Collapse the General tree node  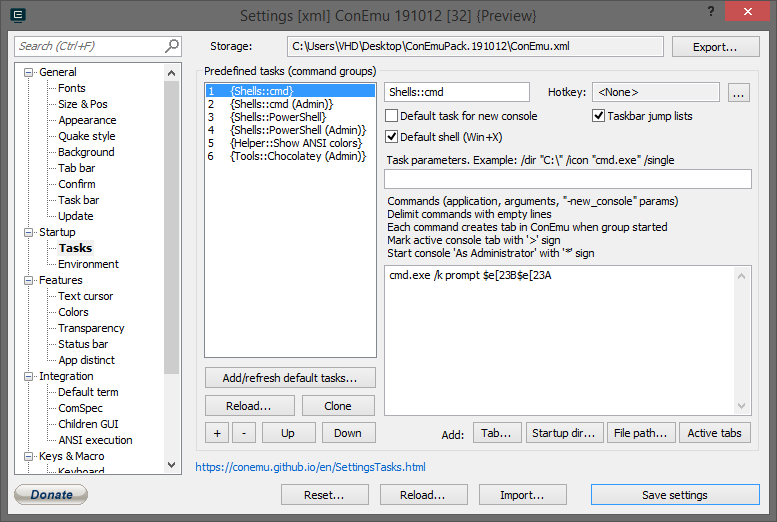pos(28,72)
